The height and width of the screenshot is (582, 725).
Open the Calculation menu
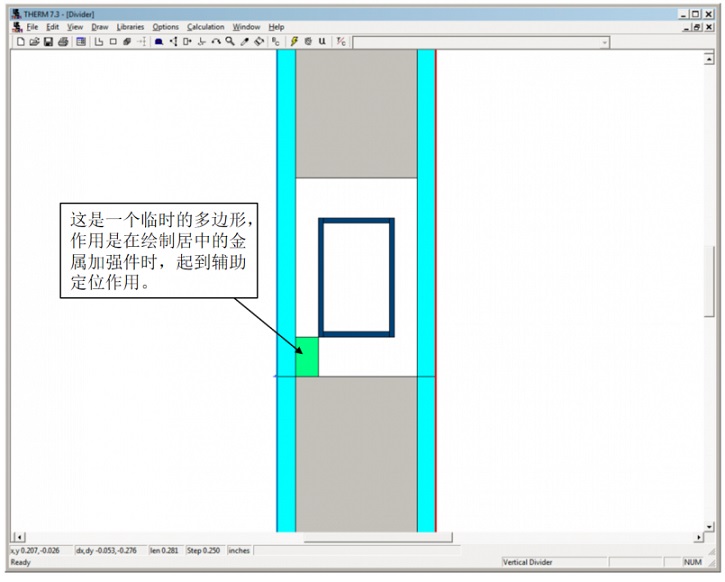[x=205, y=27]
